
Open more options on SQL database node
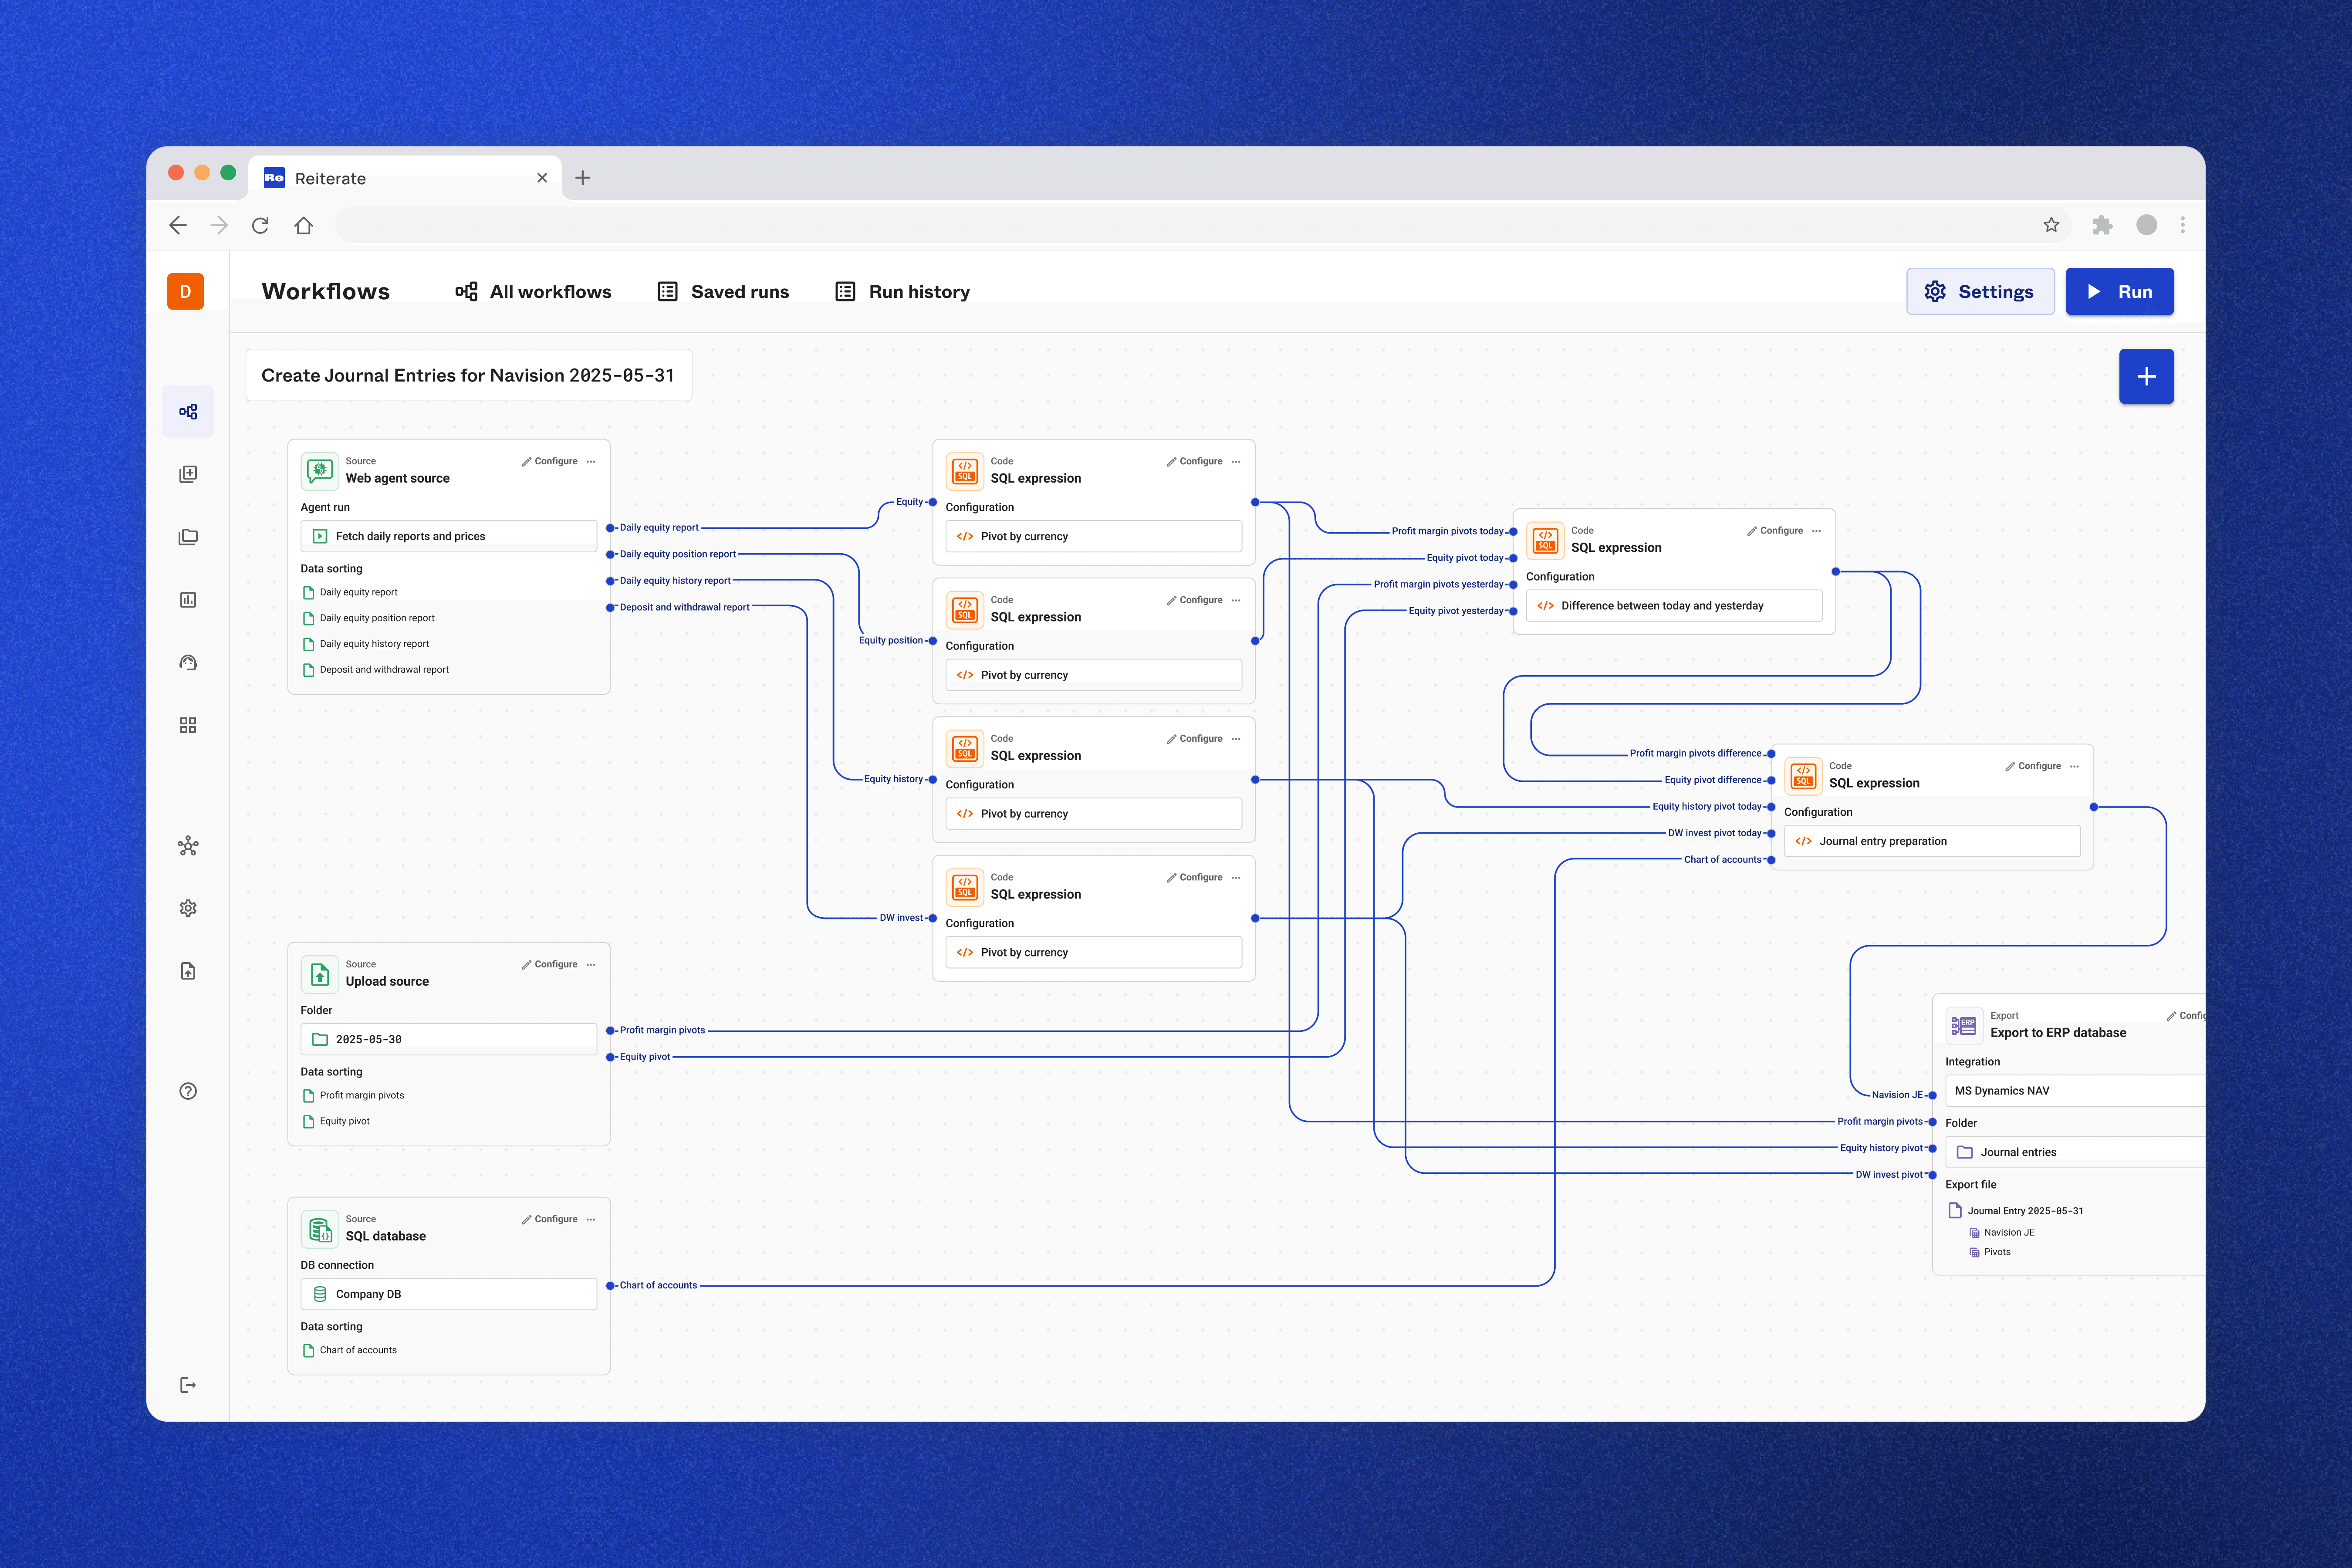[591, 1219]
